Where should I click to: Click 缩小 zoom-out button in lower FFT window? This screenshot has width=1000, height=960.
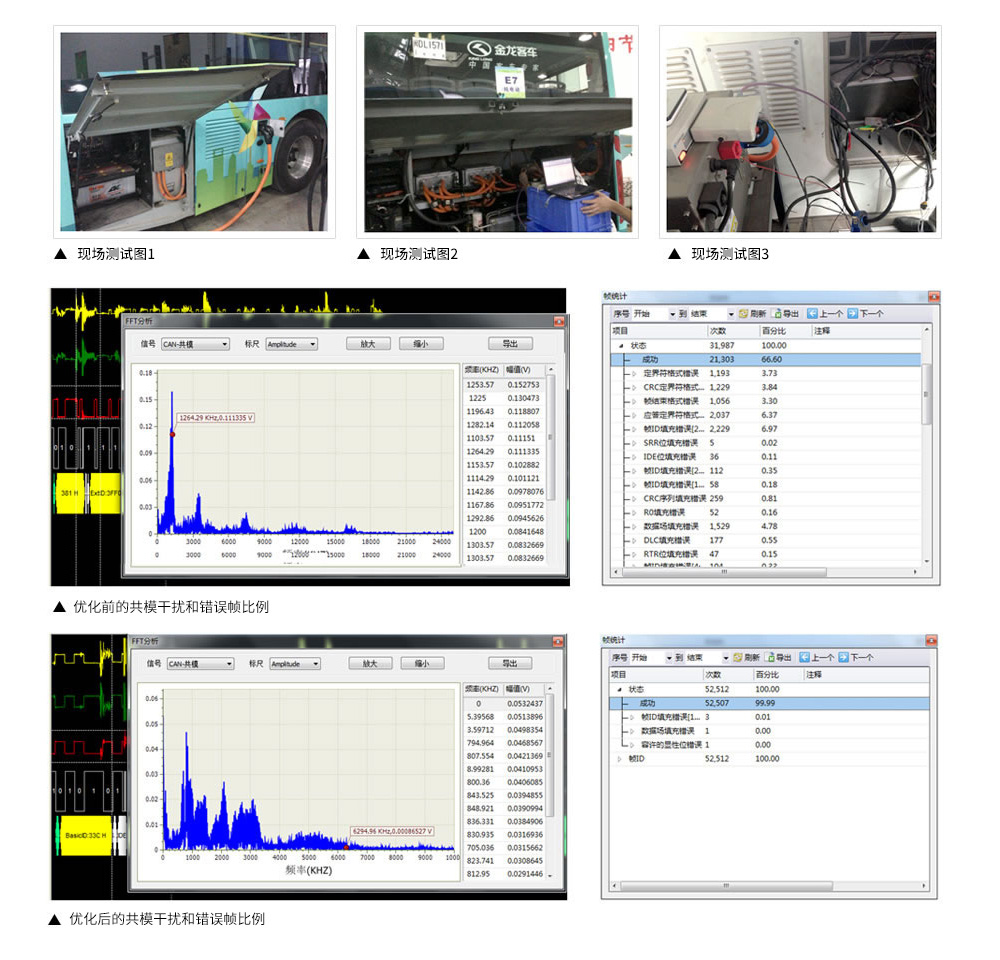(422, 663)
